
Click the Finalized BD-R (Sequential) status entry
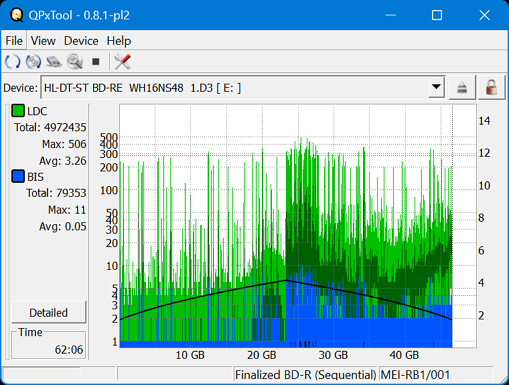coord(305,375)
